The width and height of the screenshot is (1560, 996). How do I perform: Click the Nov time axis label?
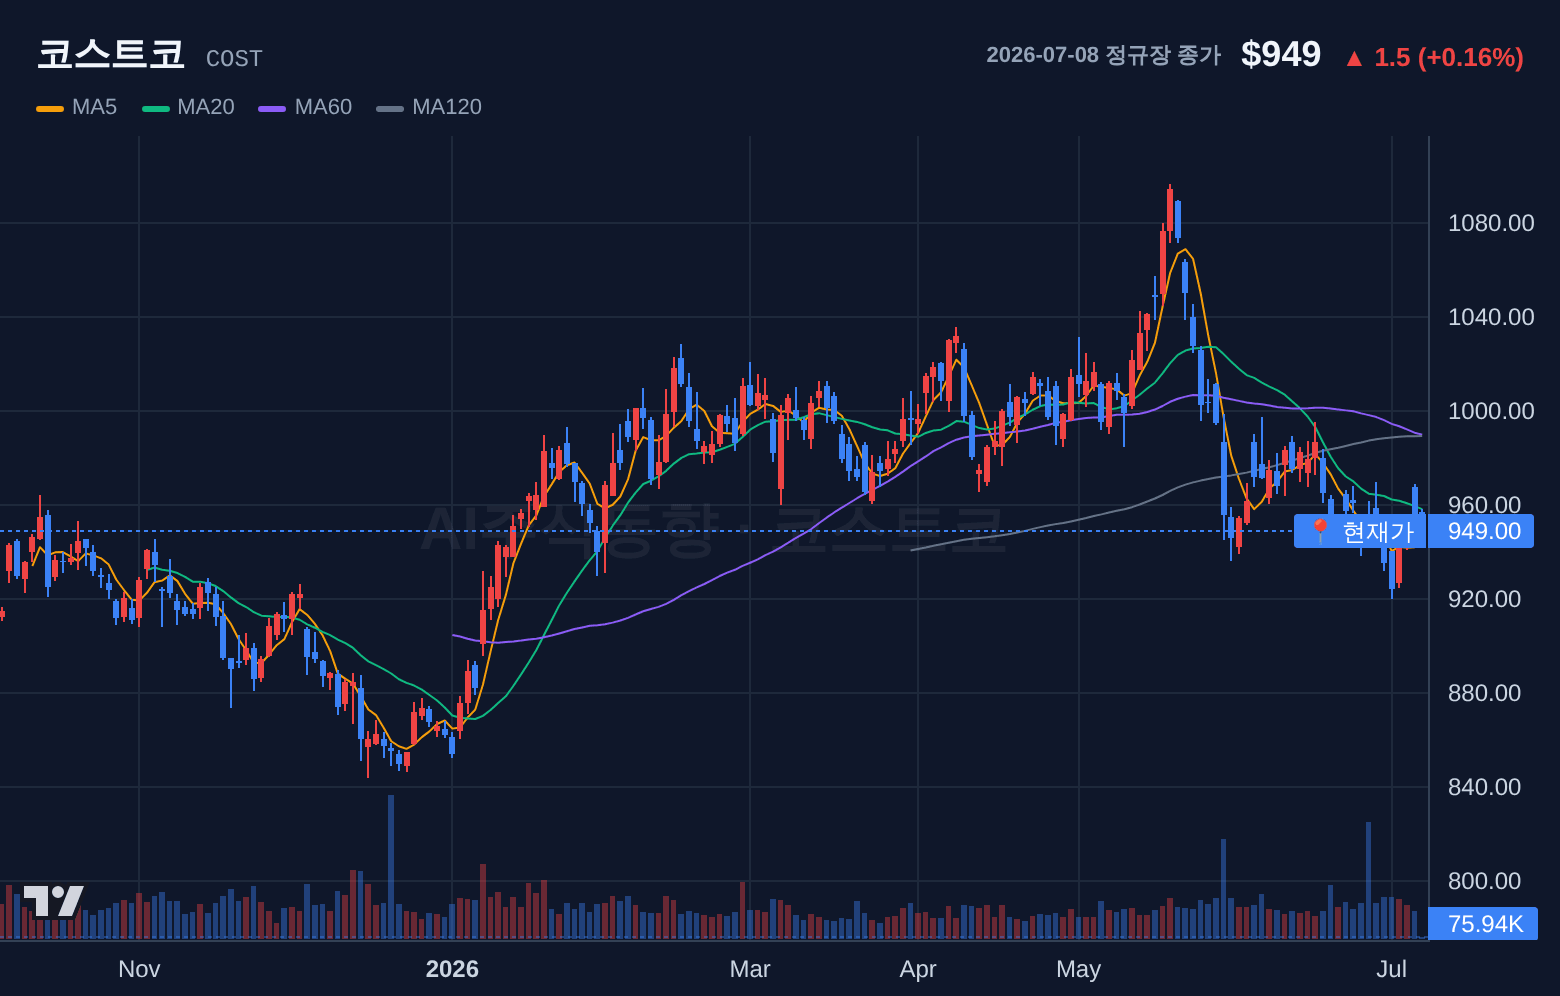point(139,969)
